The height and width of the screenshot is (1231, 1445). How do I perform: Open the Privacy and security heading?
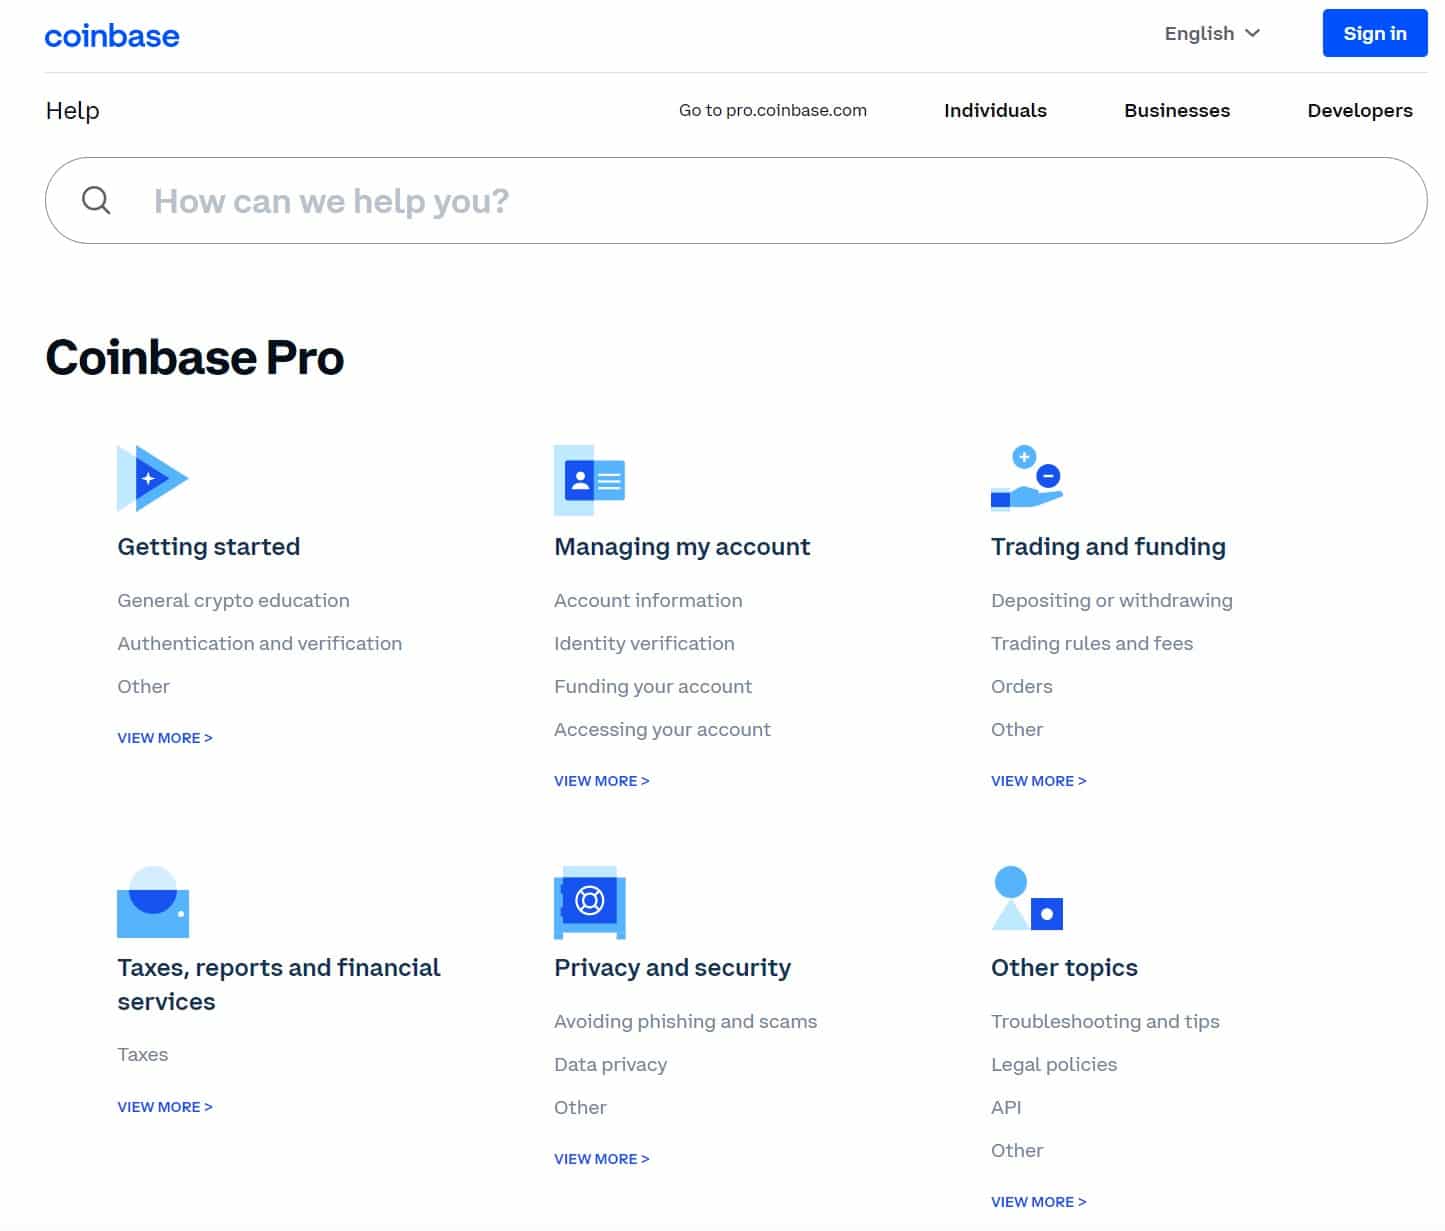coord(672,968)
